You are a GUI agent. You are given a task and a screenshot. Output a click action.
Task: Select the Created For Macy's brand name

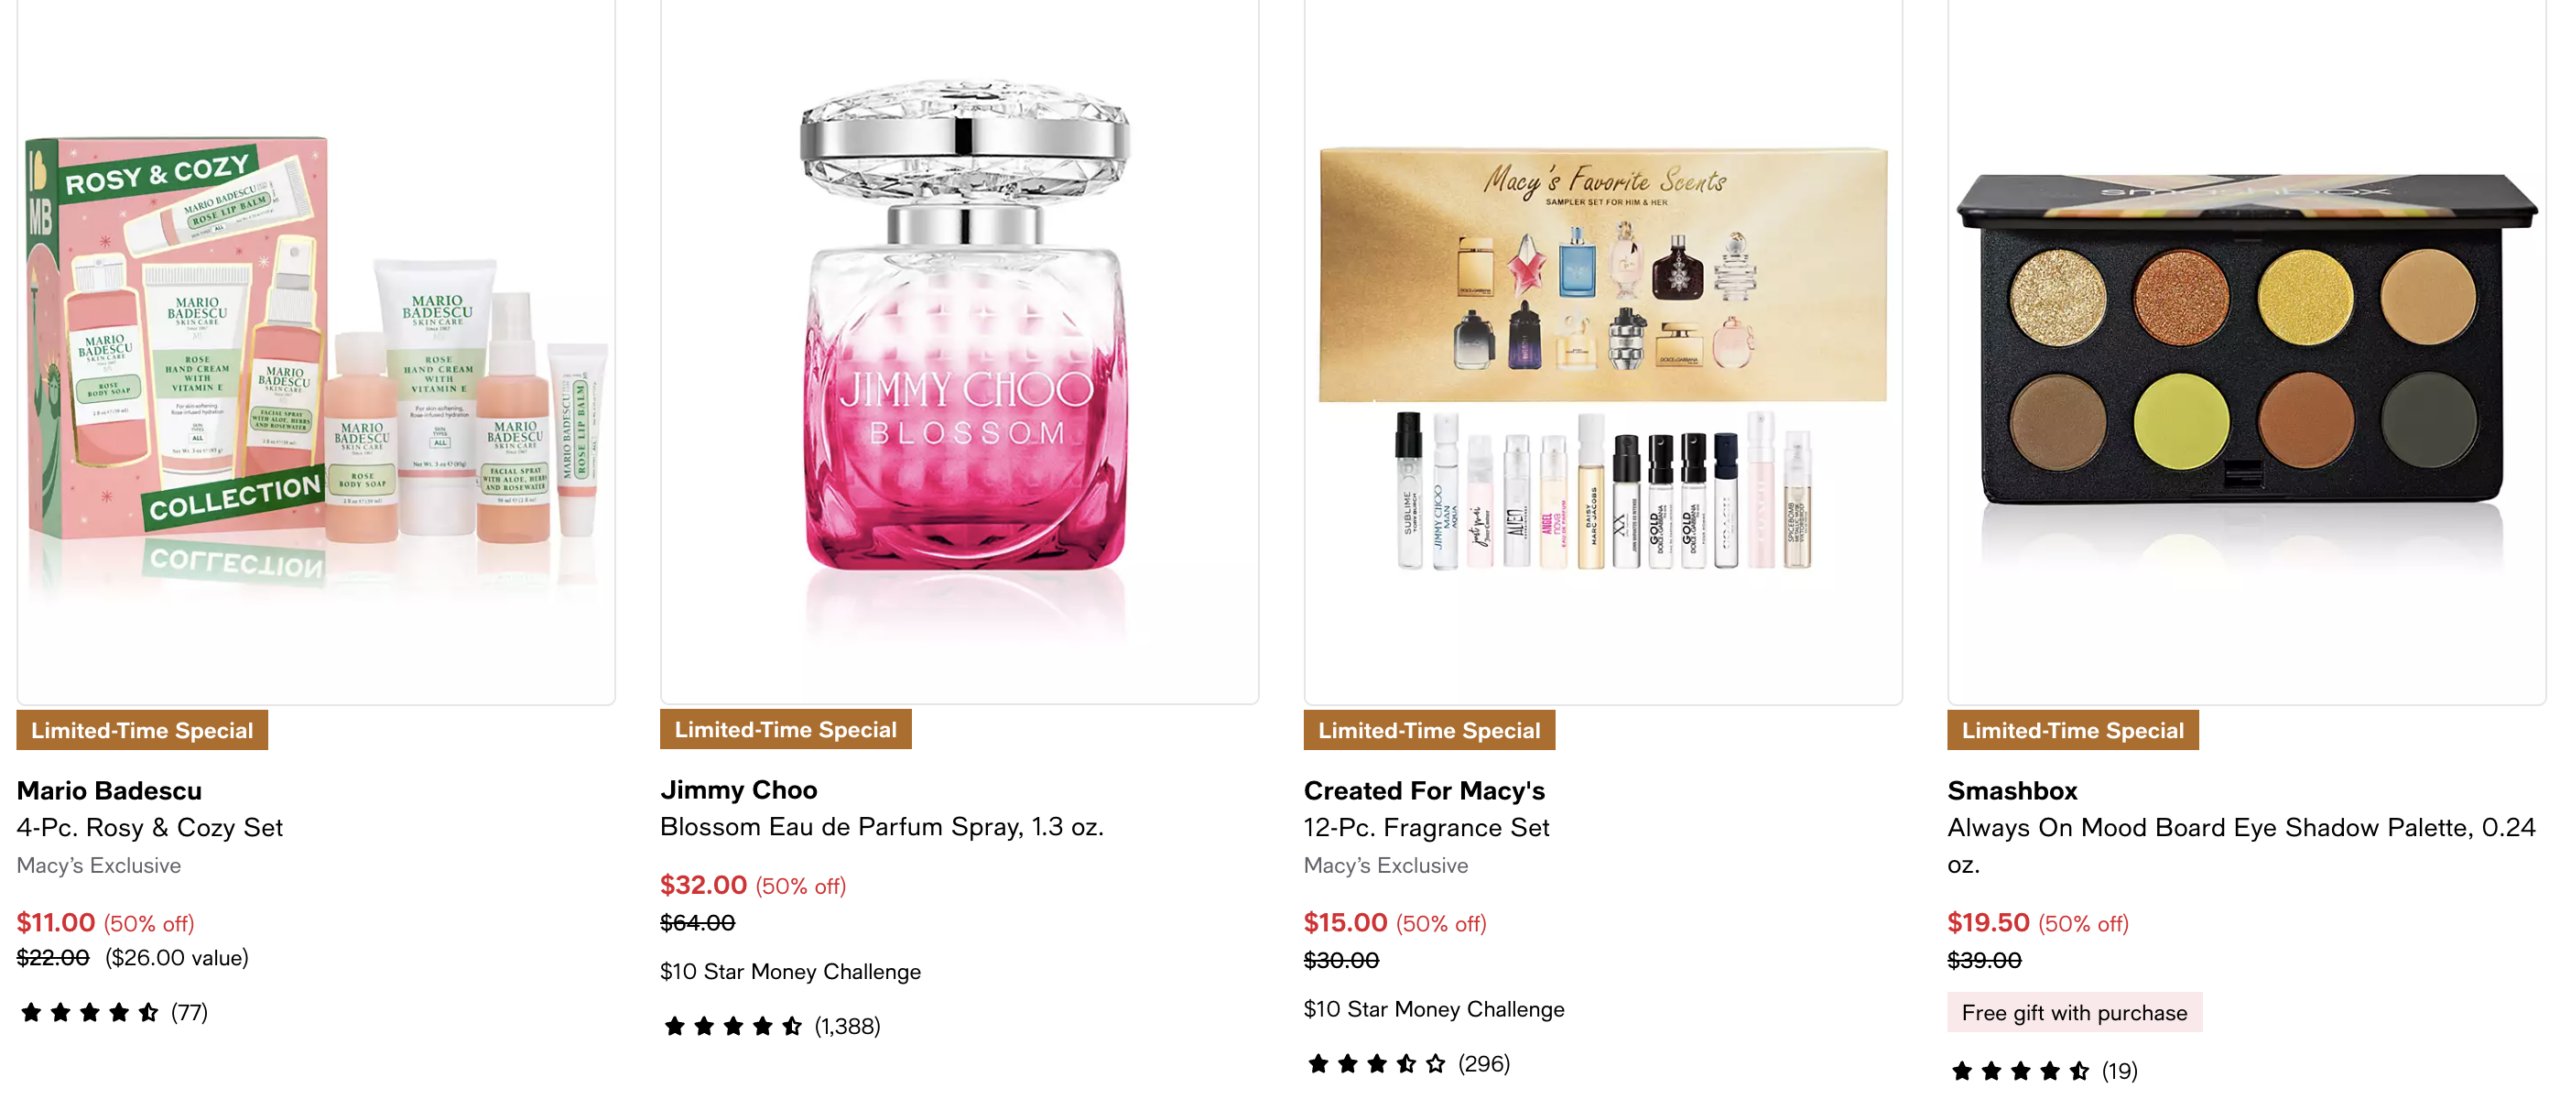[x=1423, y=790]
